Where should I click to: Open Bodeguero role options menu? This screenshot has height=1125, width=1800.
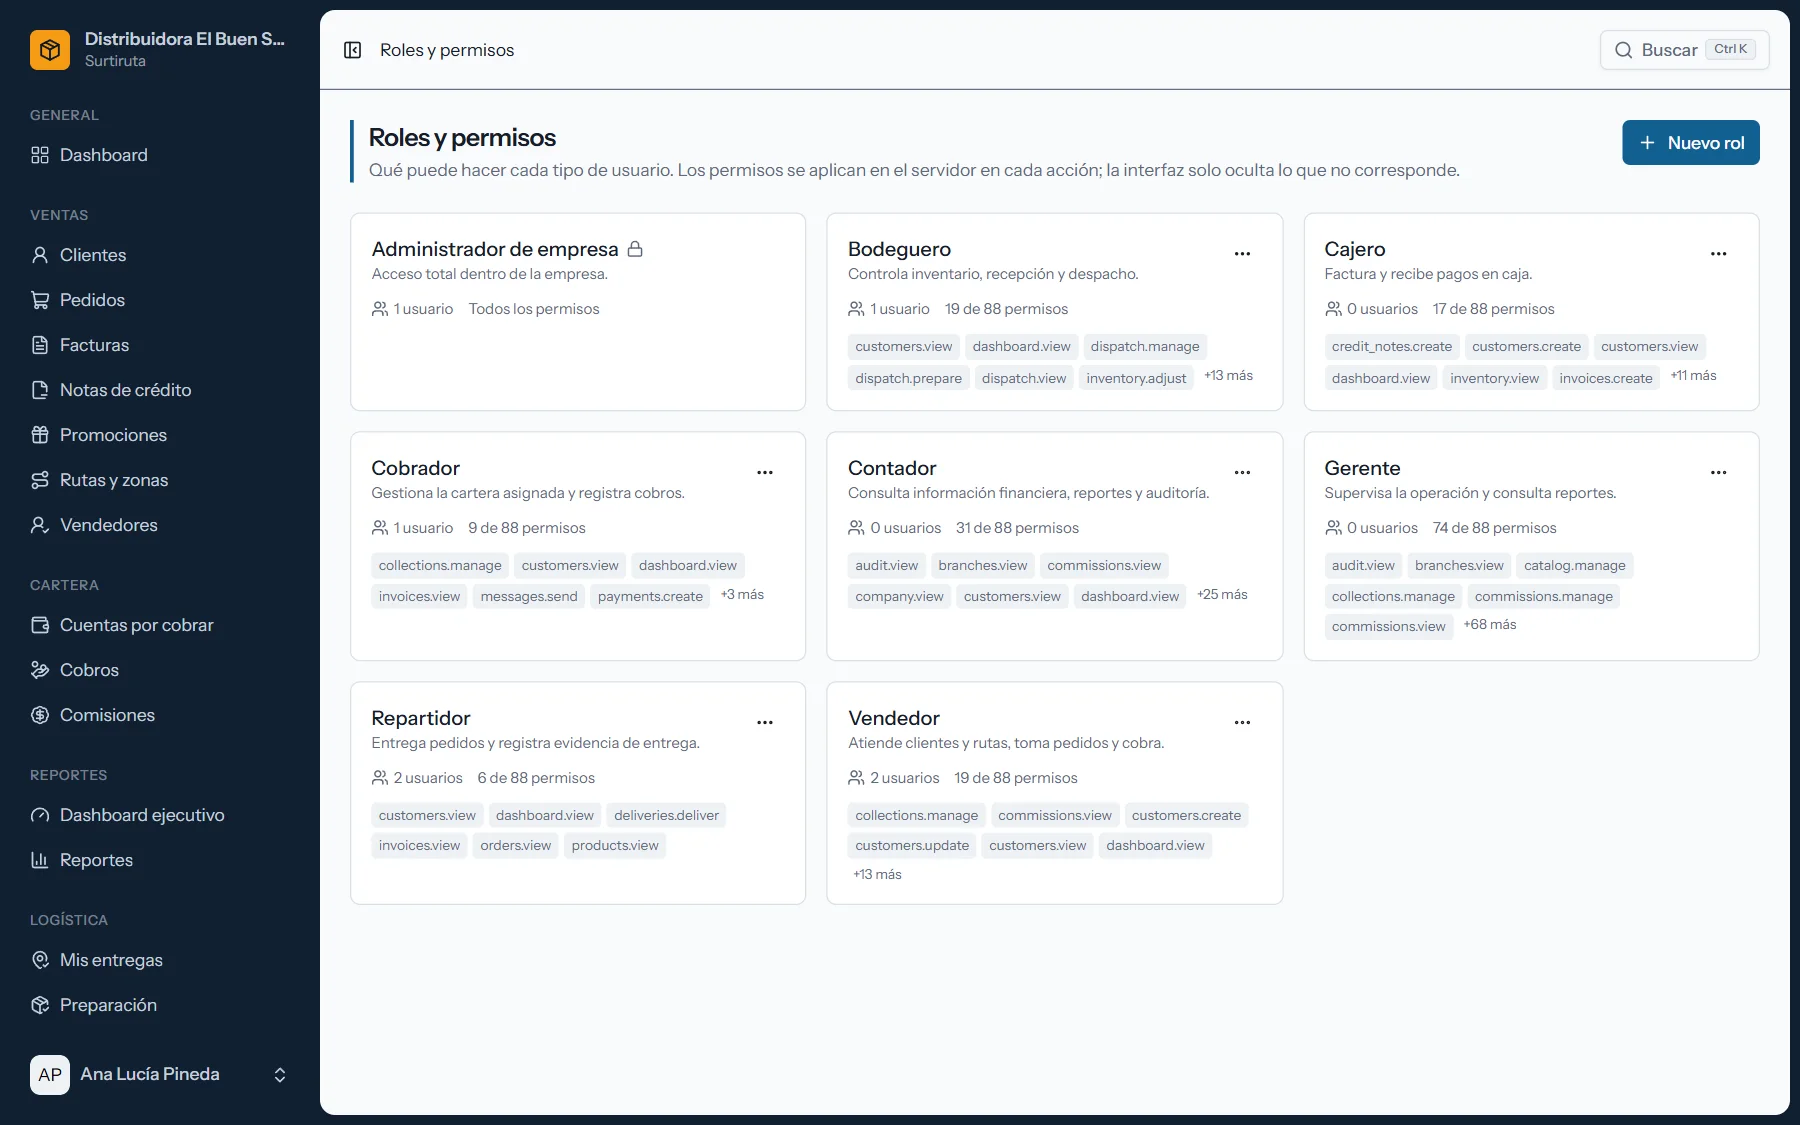coord(1242,254)
